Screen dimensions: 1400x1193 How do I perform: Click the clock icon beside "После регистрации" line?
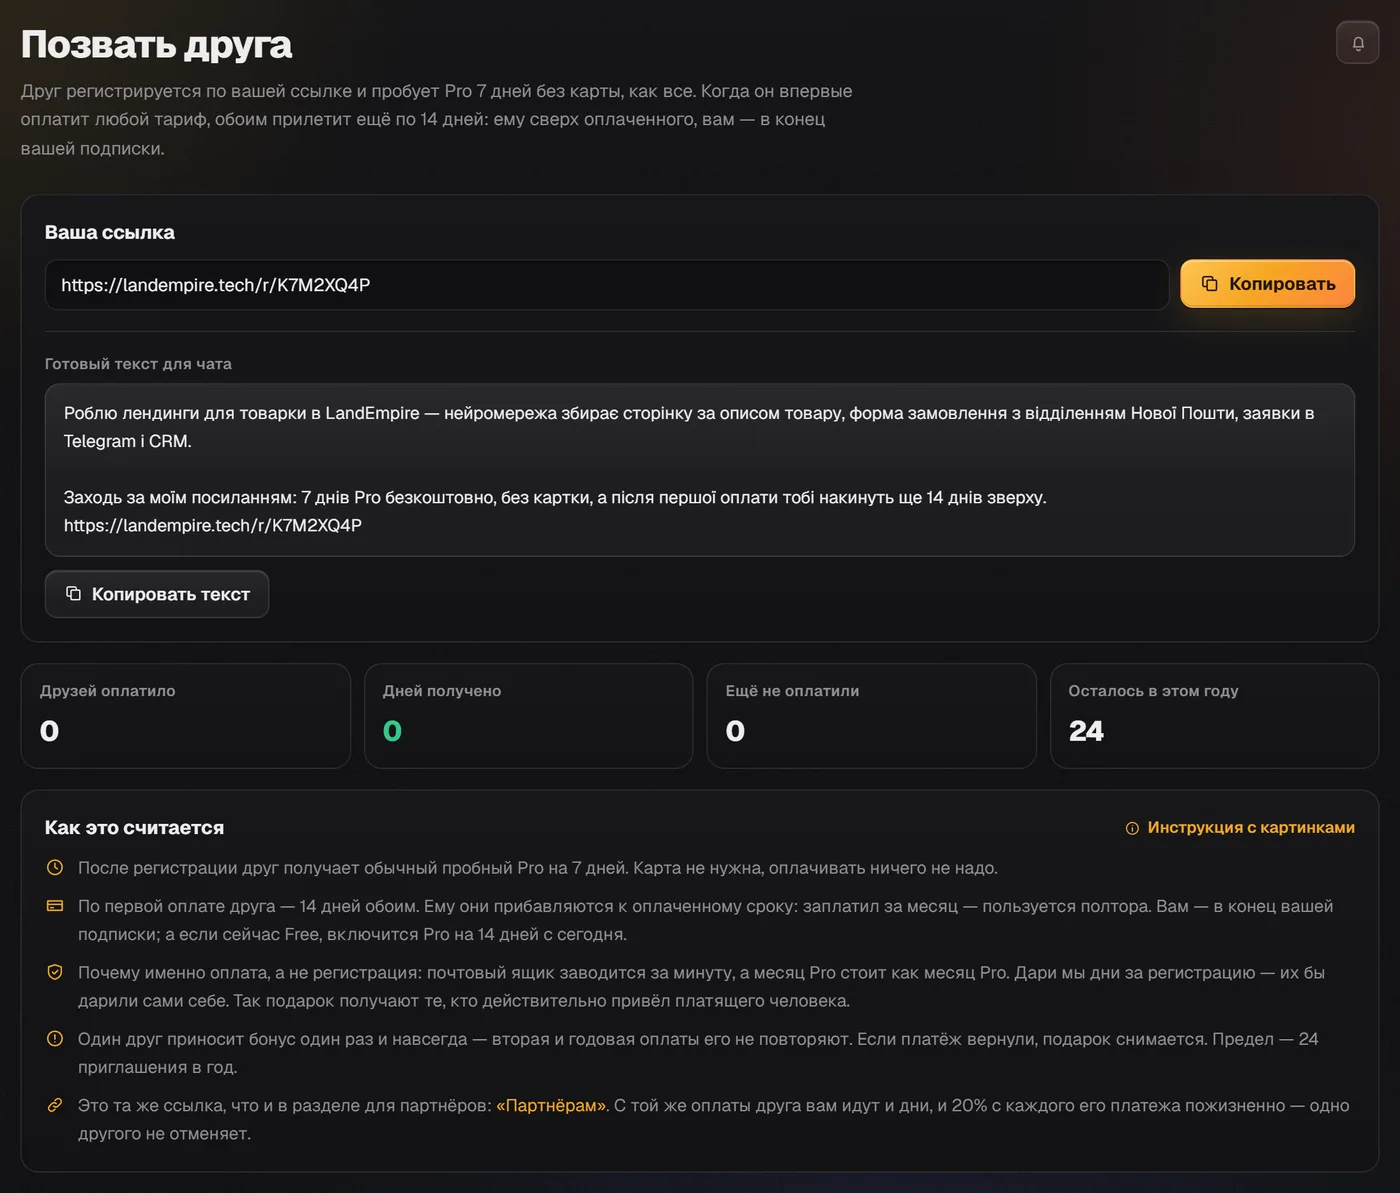pyautogui.click(x=55, y=868)
